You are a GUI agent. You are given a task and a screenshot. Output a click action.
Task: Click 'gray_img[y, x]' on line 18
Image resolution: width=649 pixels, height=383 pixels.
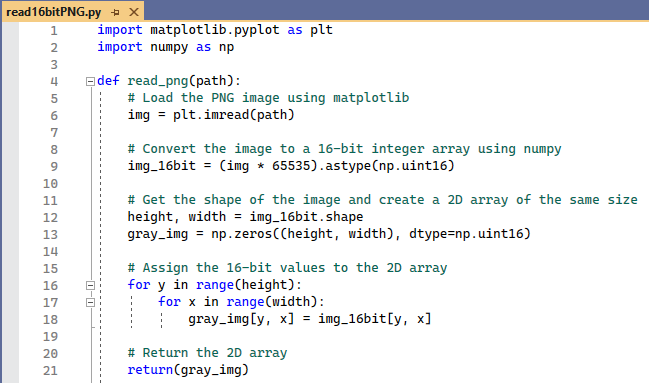241,319
